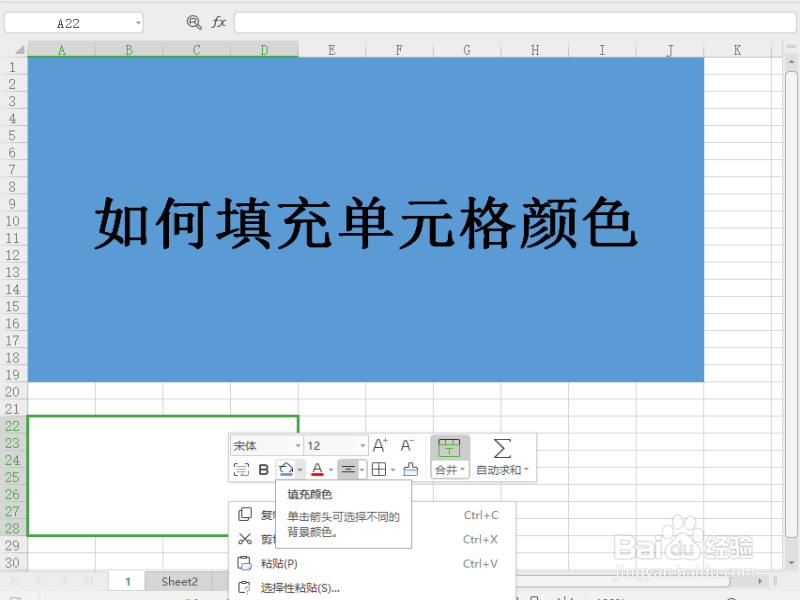
Task: Open the alignment dropdown arrow
Action: pyautogui.click(x=362, y=469)
